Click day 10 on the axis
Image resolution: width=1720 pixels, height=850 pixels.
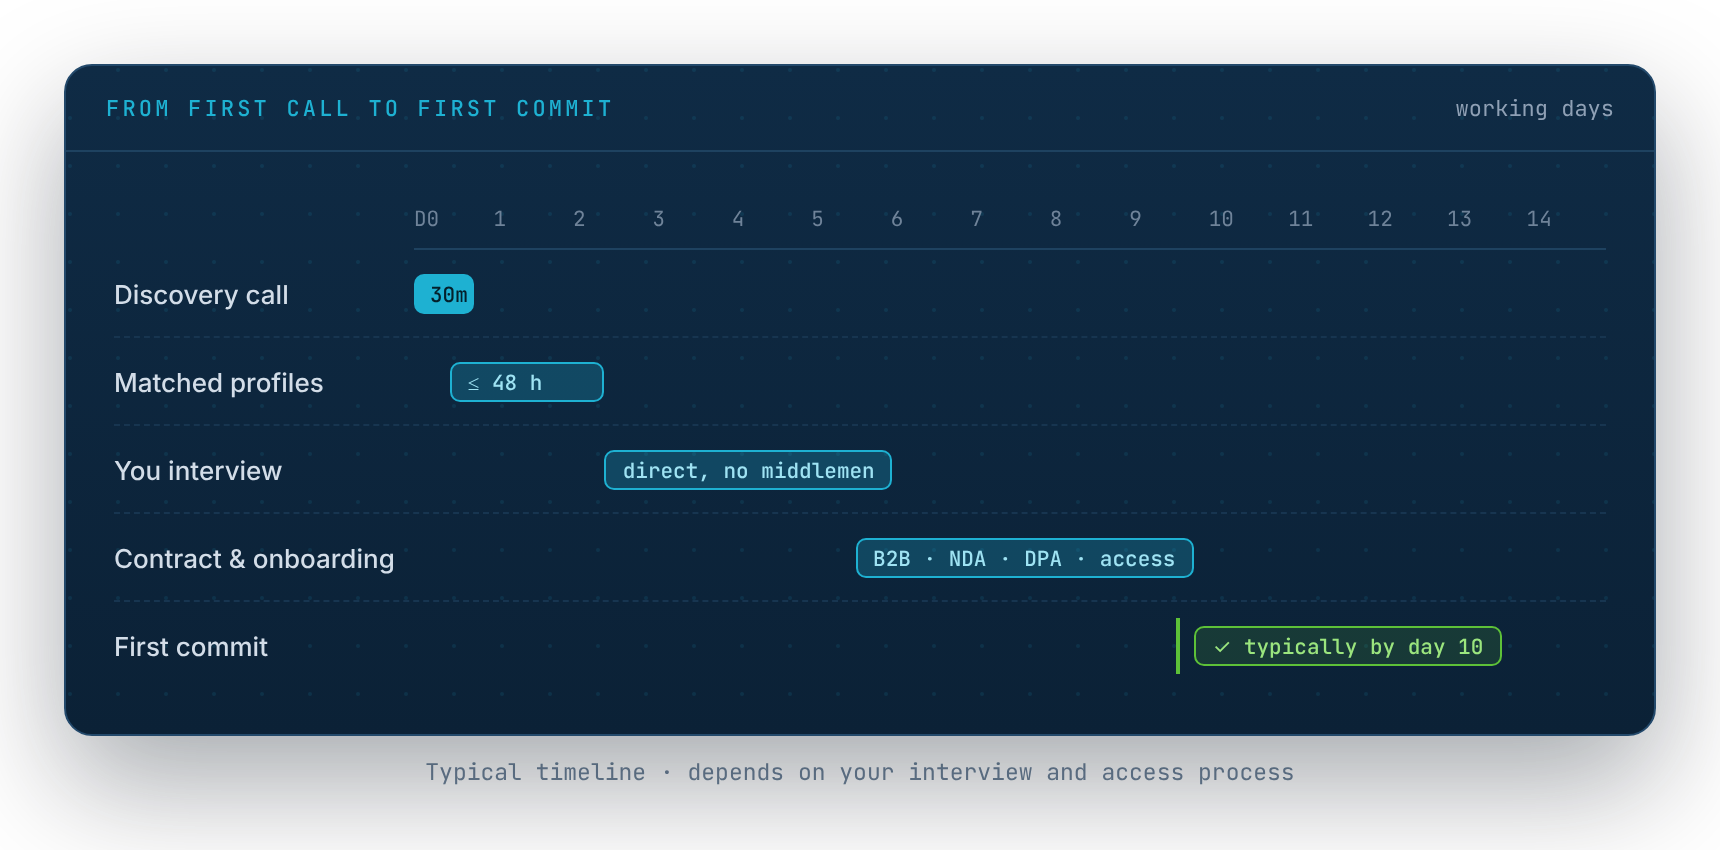pyautogui.click(x=1221, y=219)
